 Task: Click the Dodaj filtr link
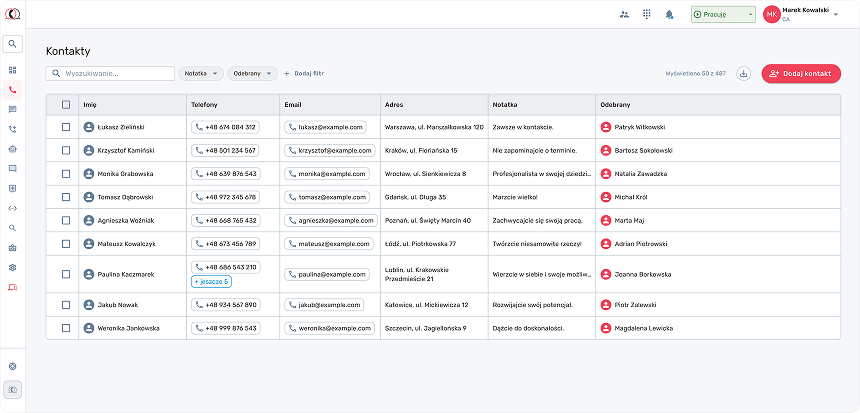tap(304, 73)
